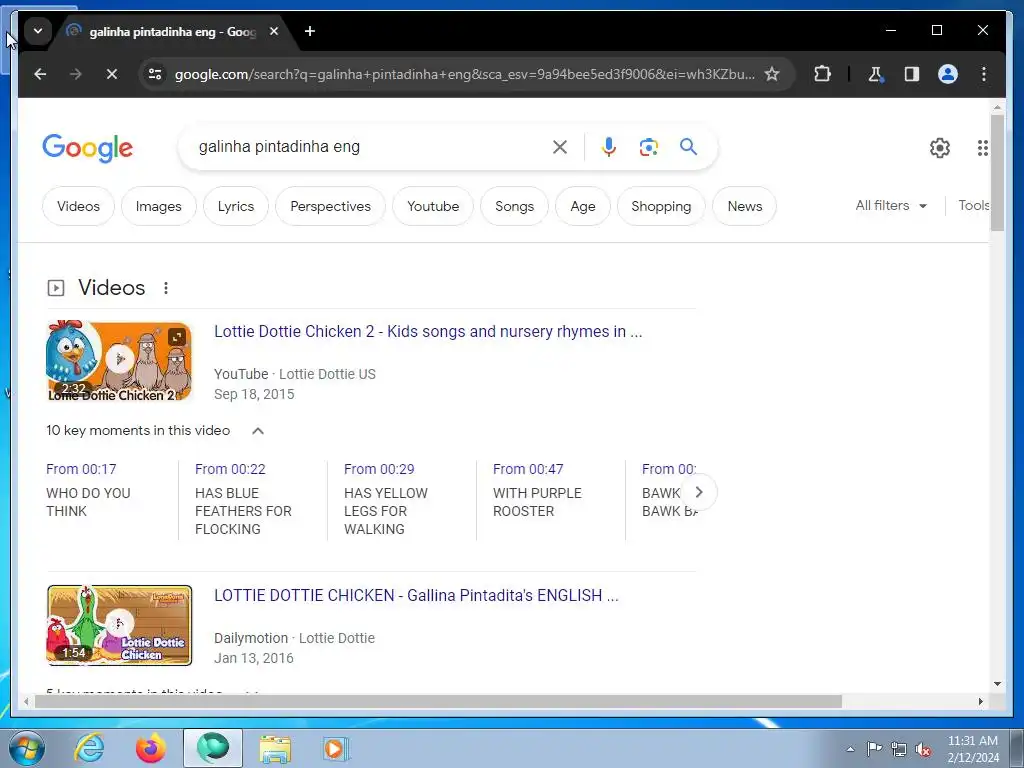Start voice search with microphone

click(x=609, y=147)
